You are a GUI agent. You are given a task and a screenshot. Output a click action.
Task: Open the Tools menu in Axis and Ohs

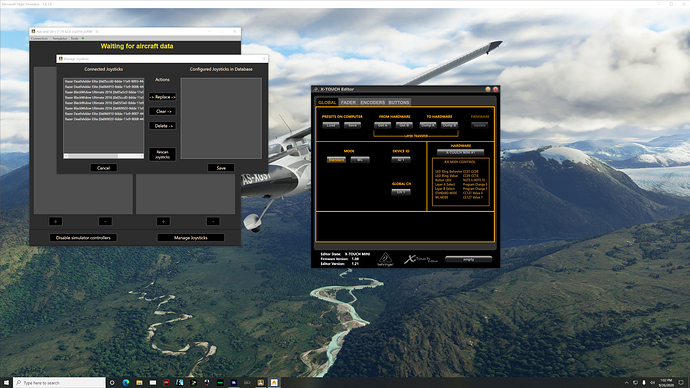(74, 39)
